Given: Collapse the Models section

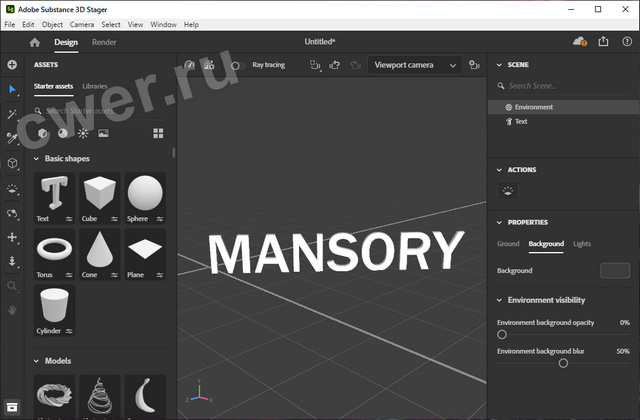Looking at the screenshot, I should tap(36, 361).
